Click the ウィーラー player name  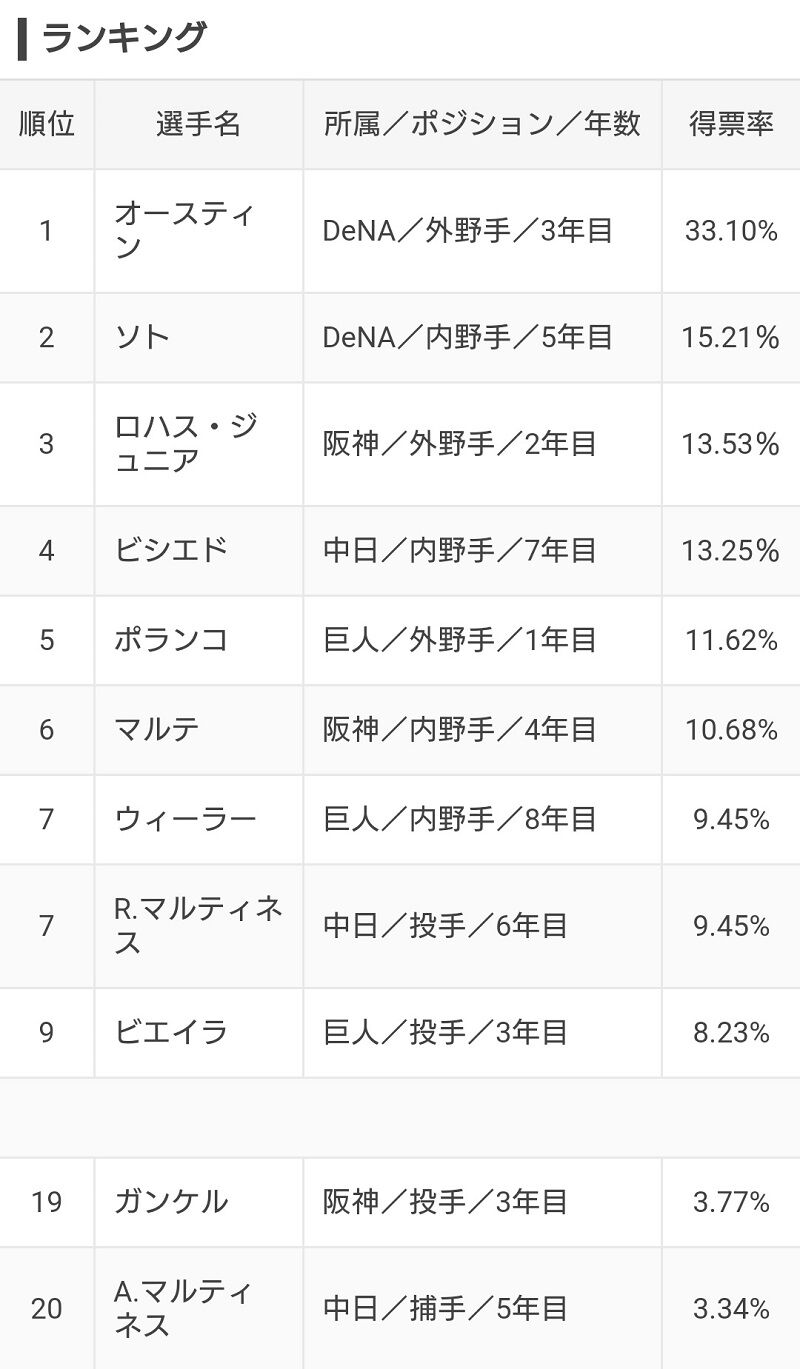[x=185, y=820]
